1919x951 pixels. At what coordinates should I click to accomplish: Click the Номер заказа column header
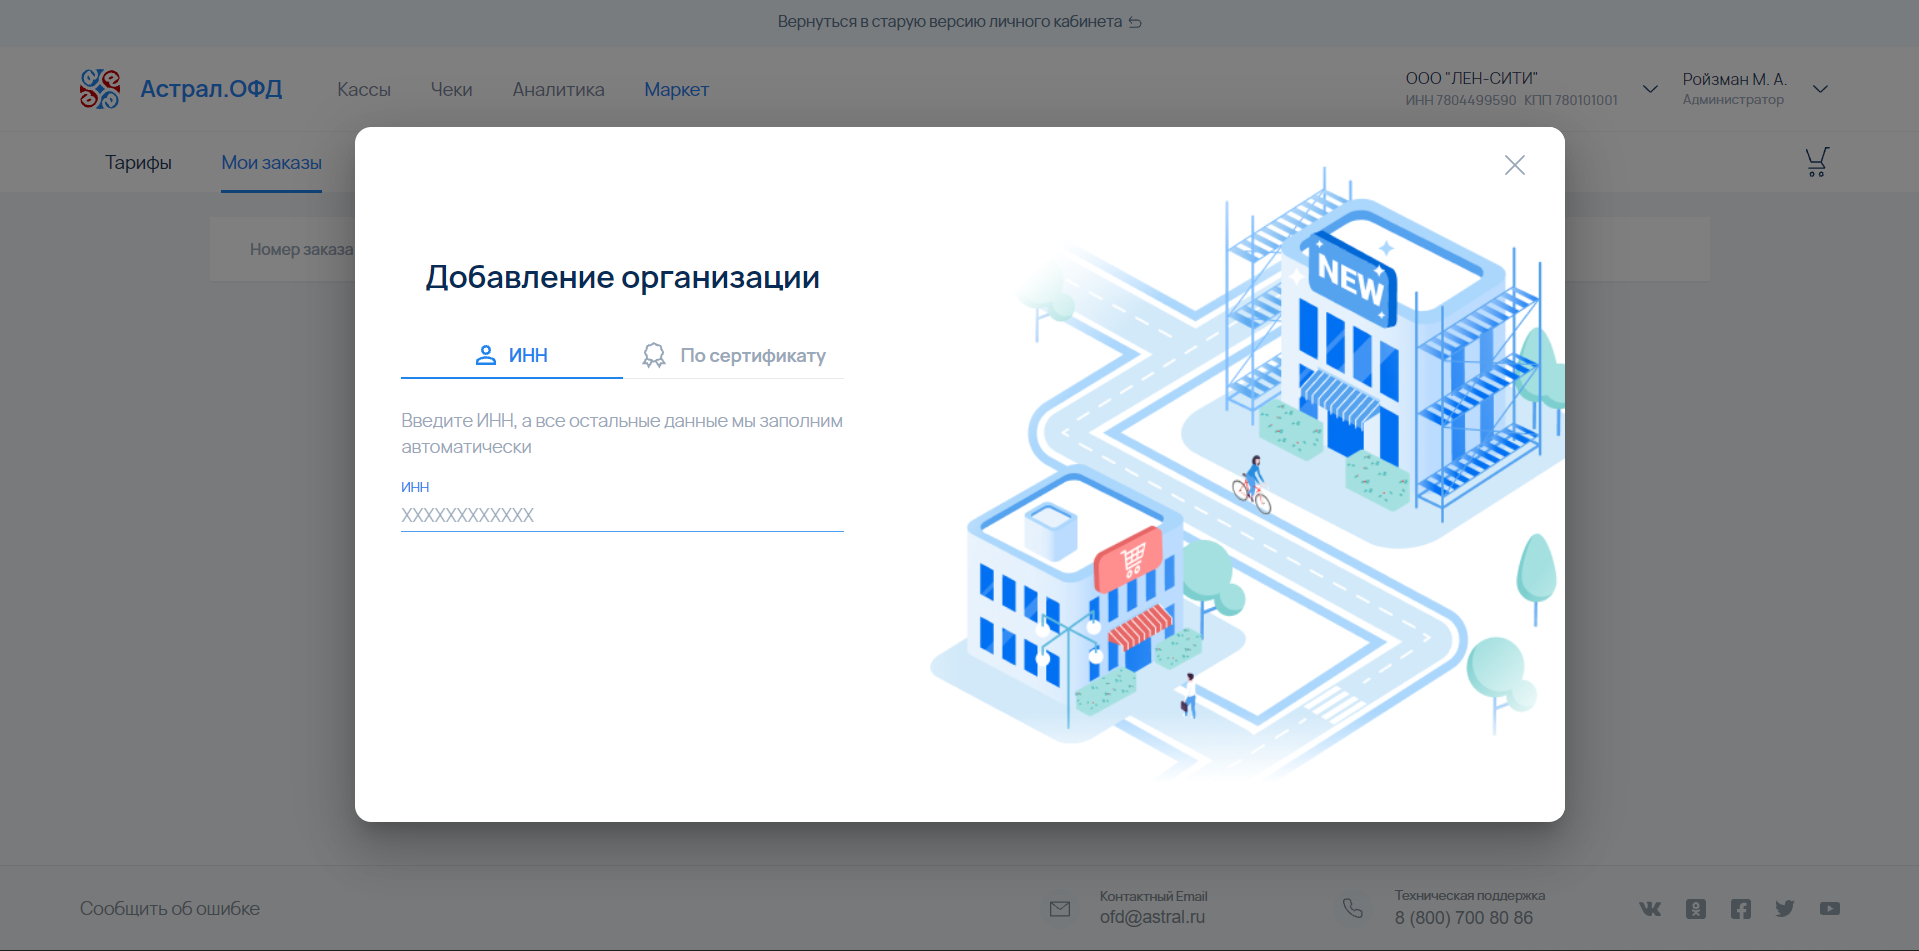pyautogui.click(x=301, y=249)
